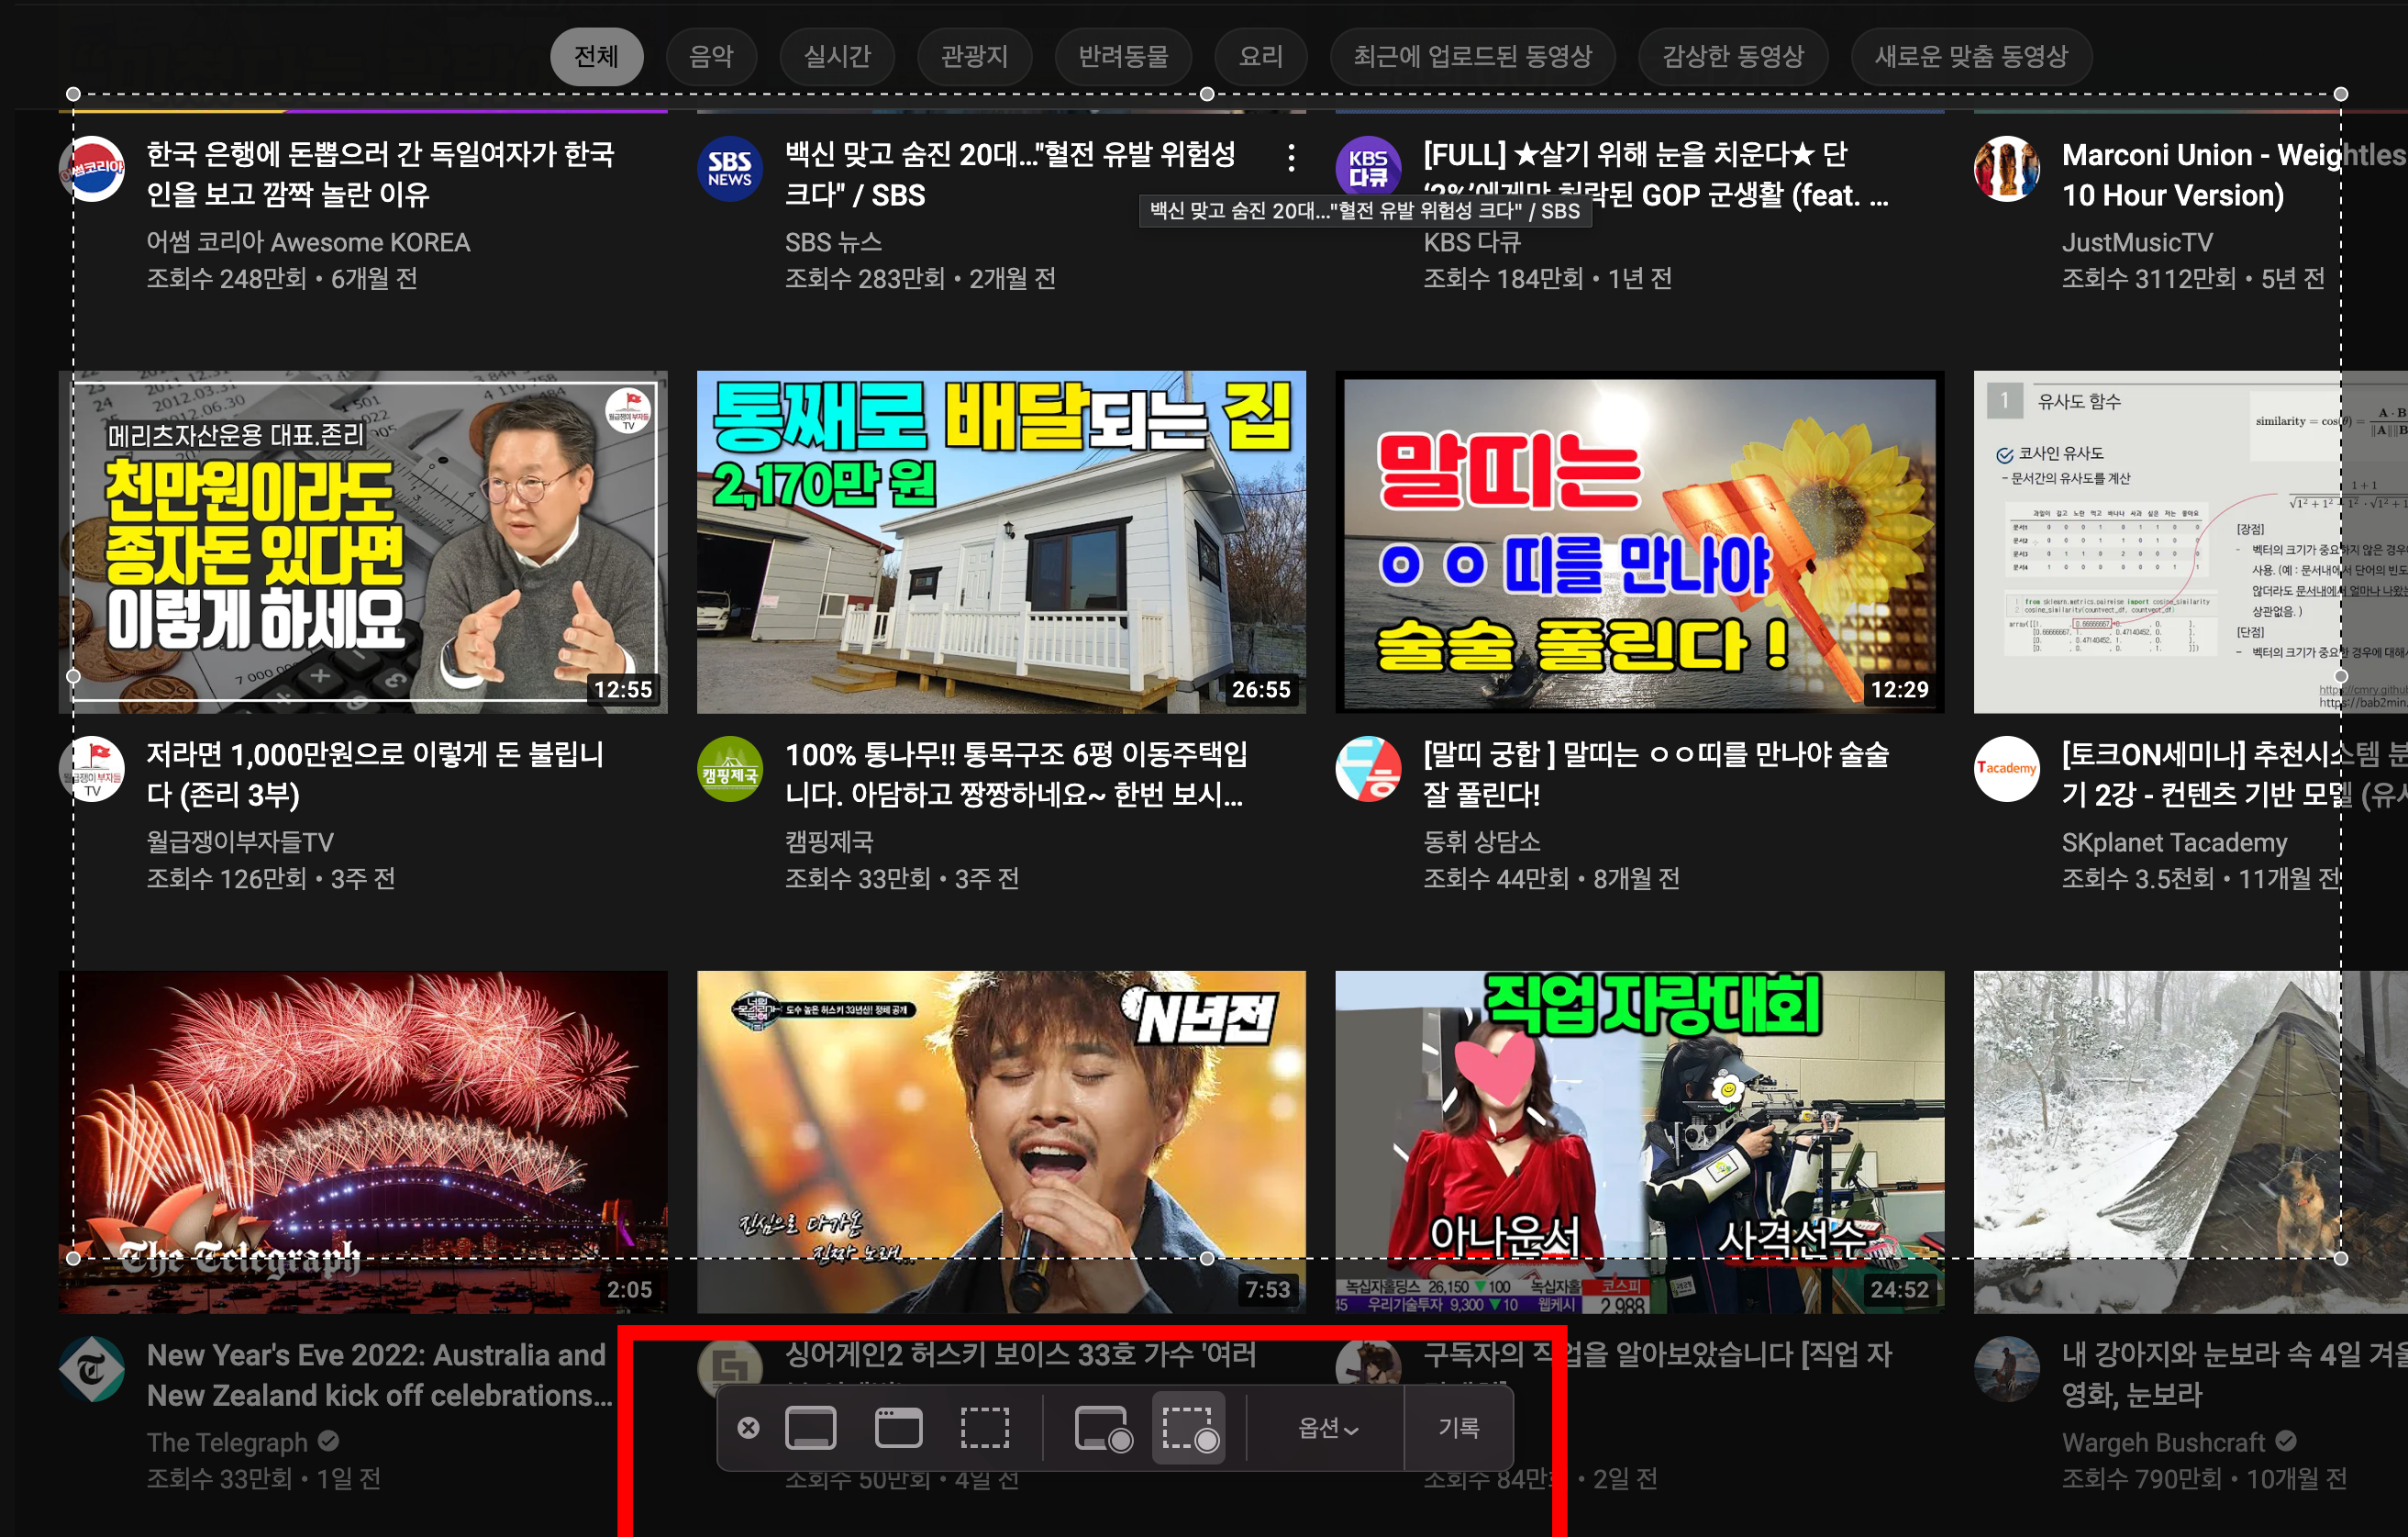Open snowy tent with dog thumbnail

[2190, 1142]
